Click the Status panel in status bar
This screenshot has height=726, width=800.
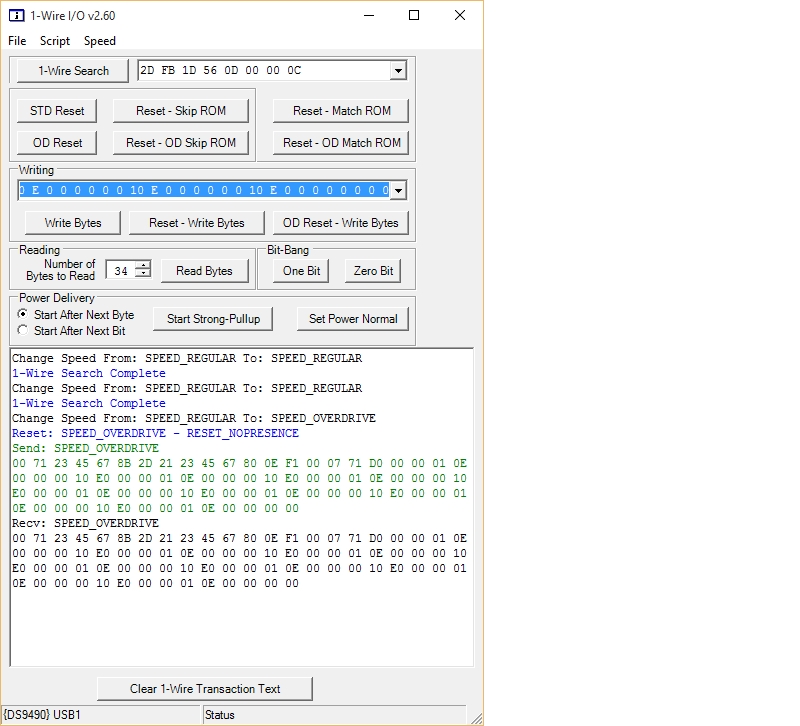[335, 715]
